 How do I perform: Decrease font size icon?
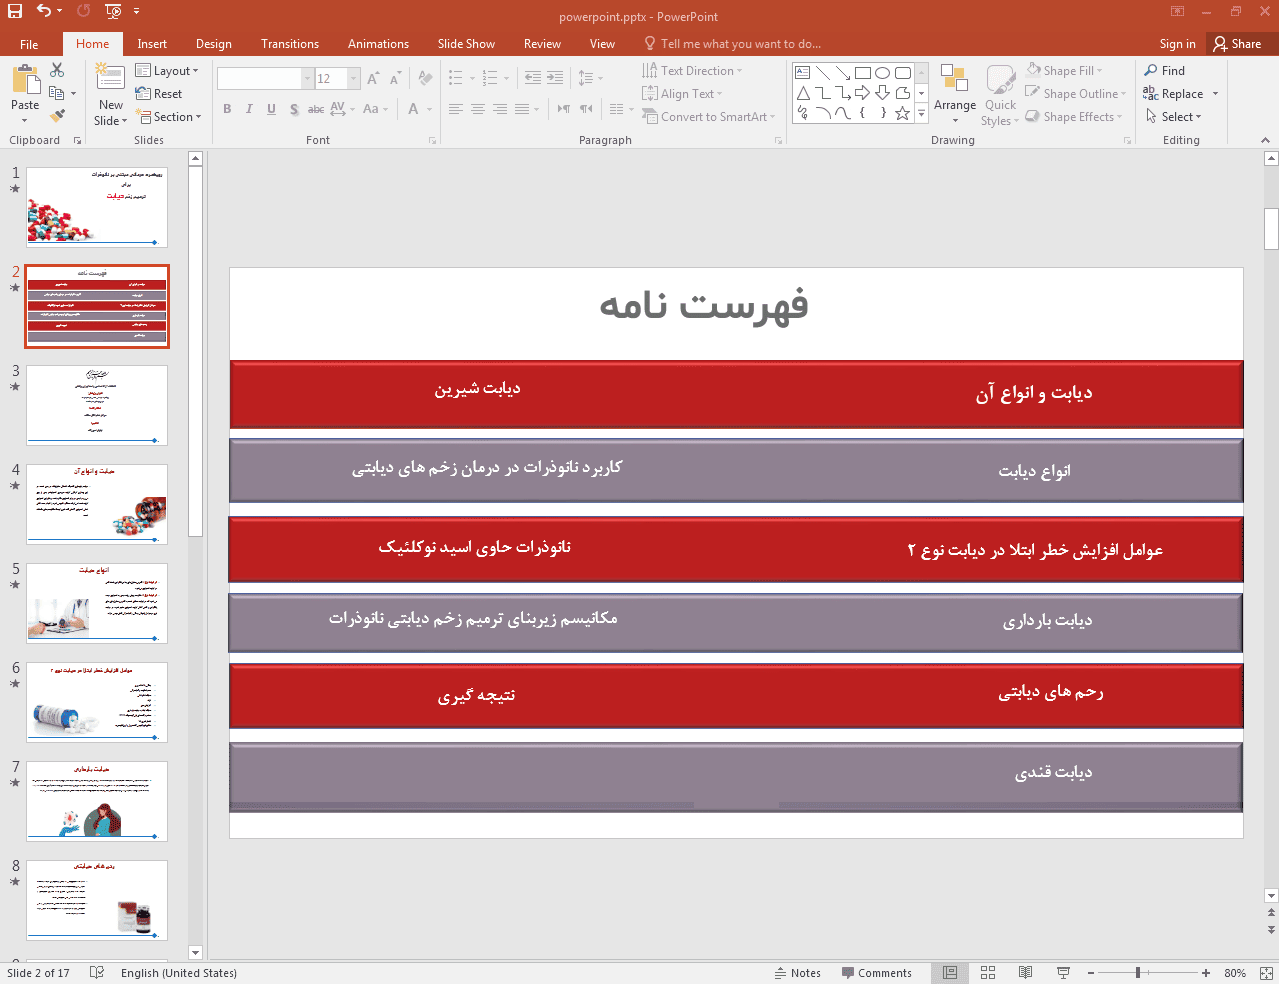(x=395, y=78)
